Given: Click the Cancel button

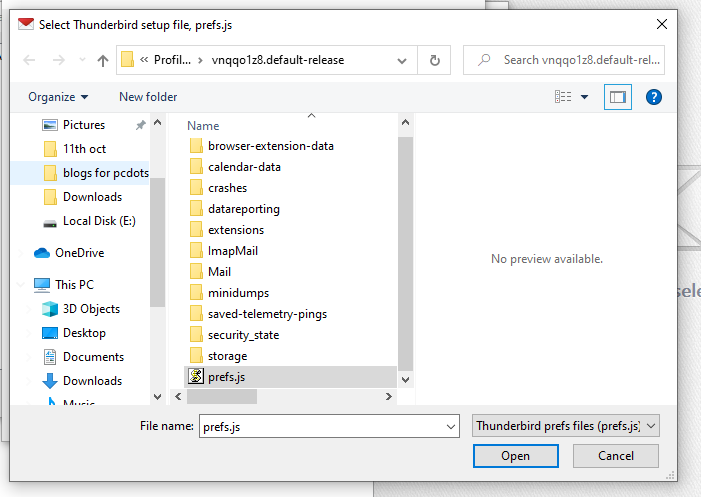Looking at the screenshot, I should [x=616, y=456].
